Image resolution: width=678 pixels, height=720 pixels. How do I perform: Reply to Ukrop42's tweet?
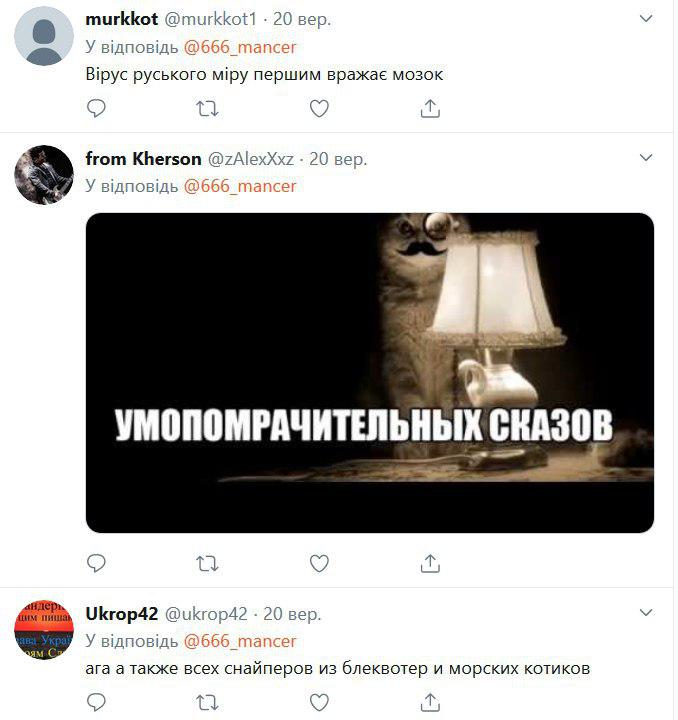[x=96, y=702]
